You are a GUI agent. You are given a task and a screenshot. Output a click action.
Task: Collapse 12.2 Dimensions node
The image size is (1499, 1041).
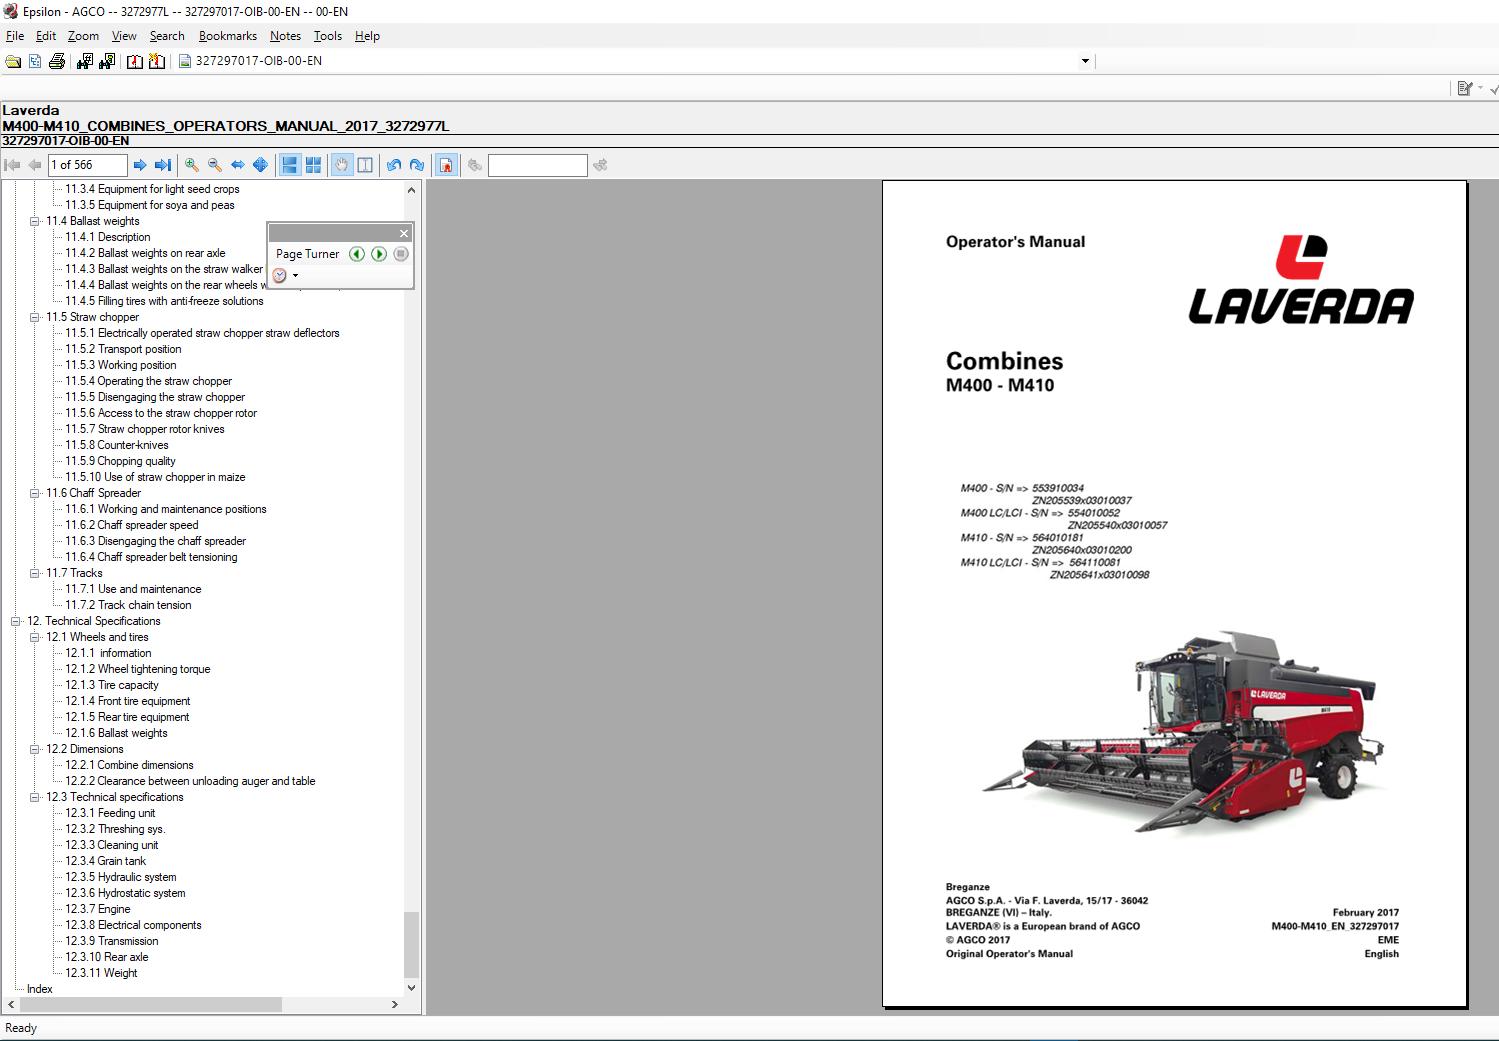click(35, 749)
